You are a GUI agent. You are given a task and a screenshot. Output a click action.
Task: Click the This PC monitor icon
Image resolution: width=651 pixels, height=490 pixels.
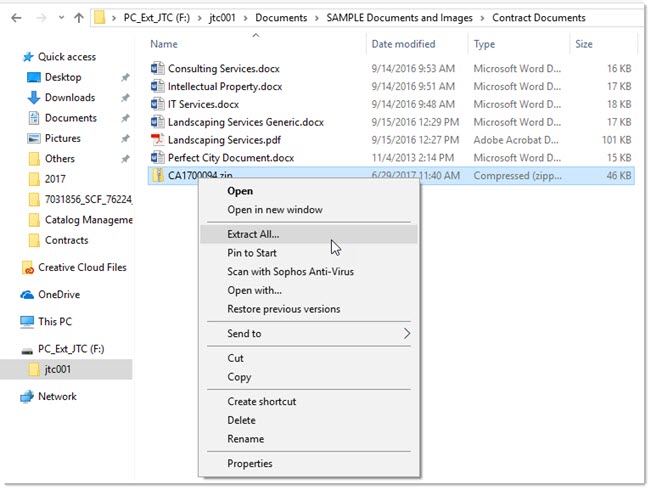pyautogui.click(x=27, y=322)
